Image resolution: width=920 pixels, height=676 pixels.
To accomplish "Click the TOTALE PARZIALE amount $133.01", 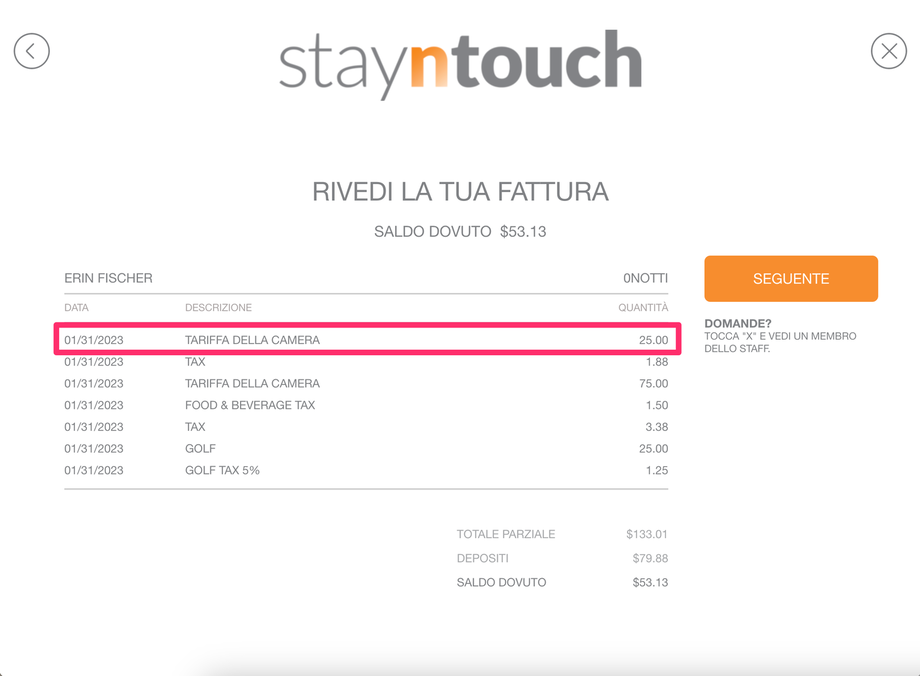I will coord(647,534).
